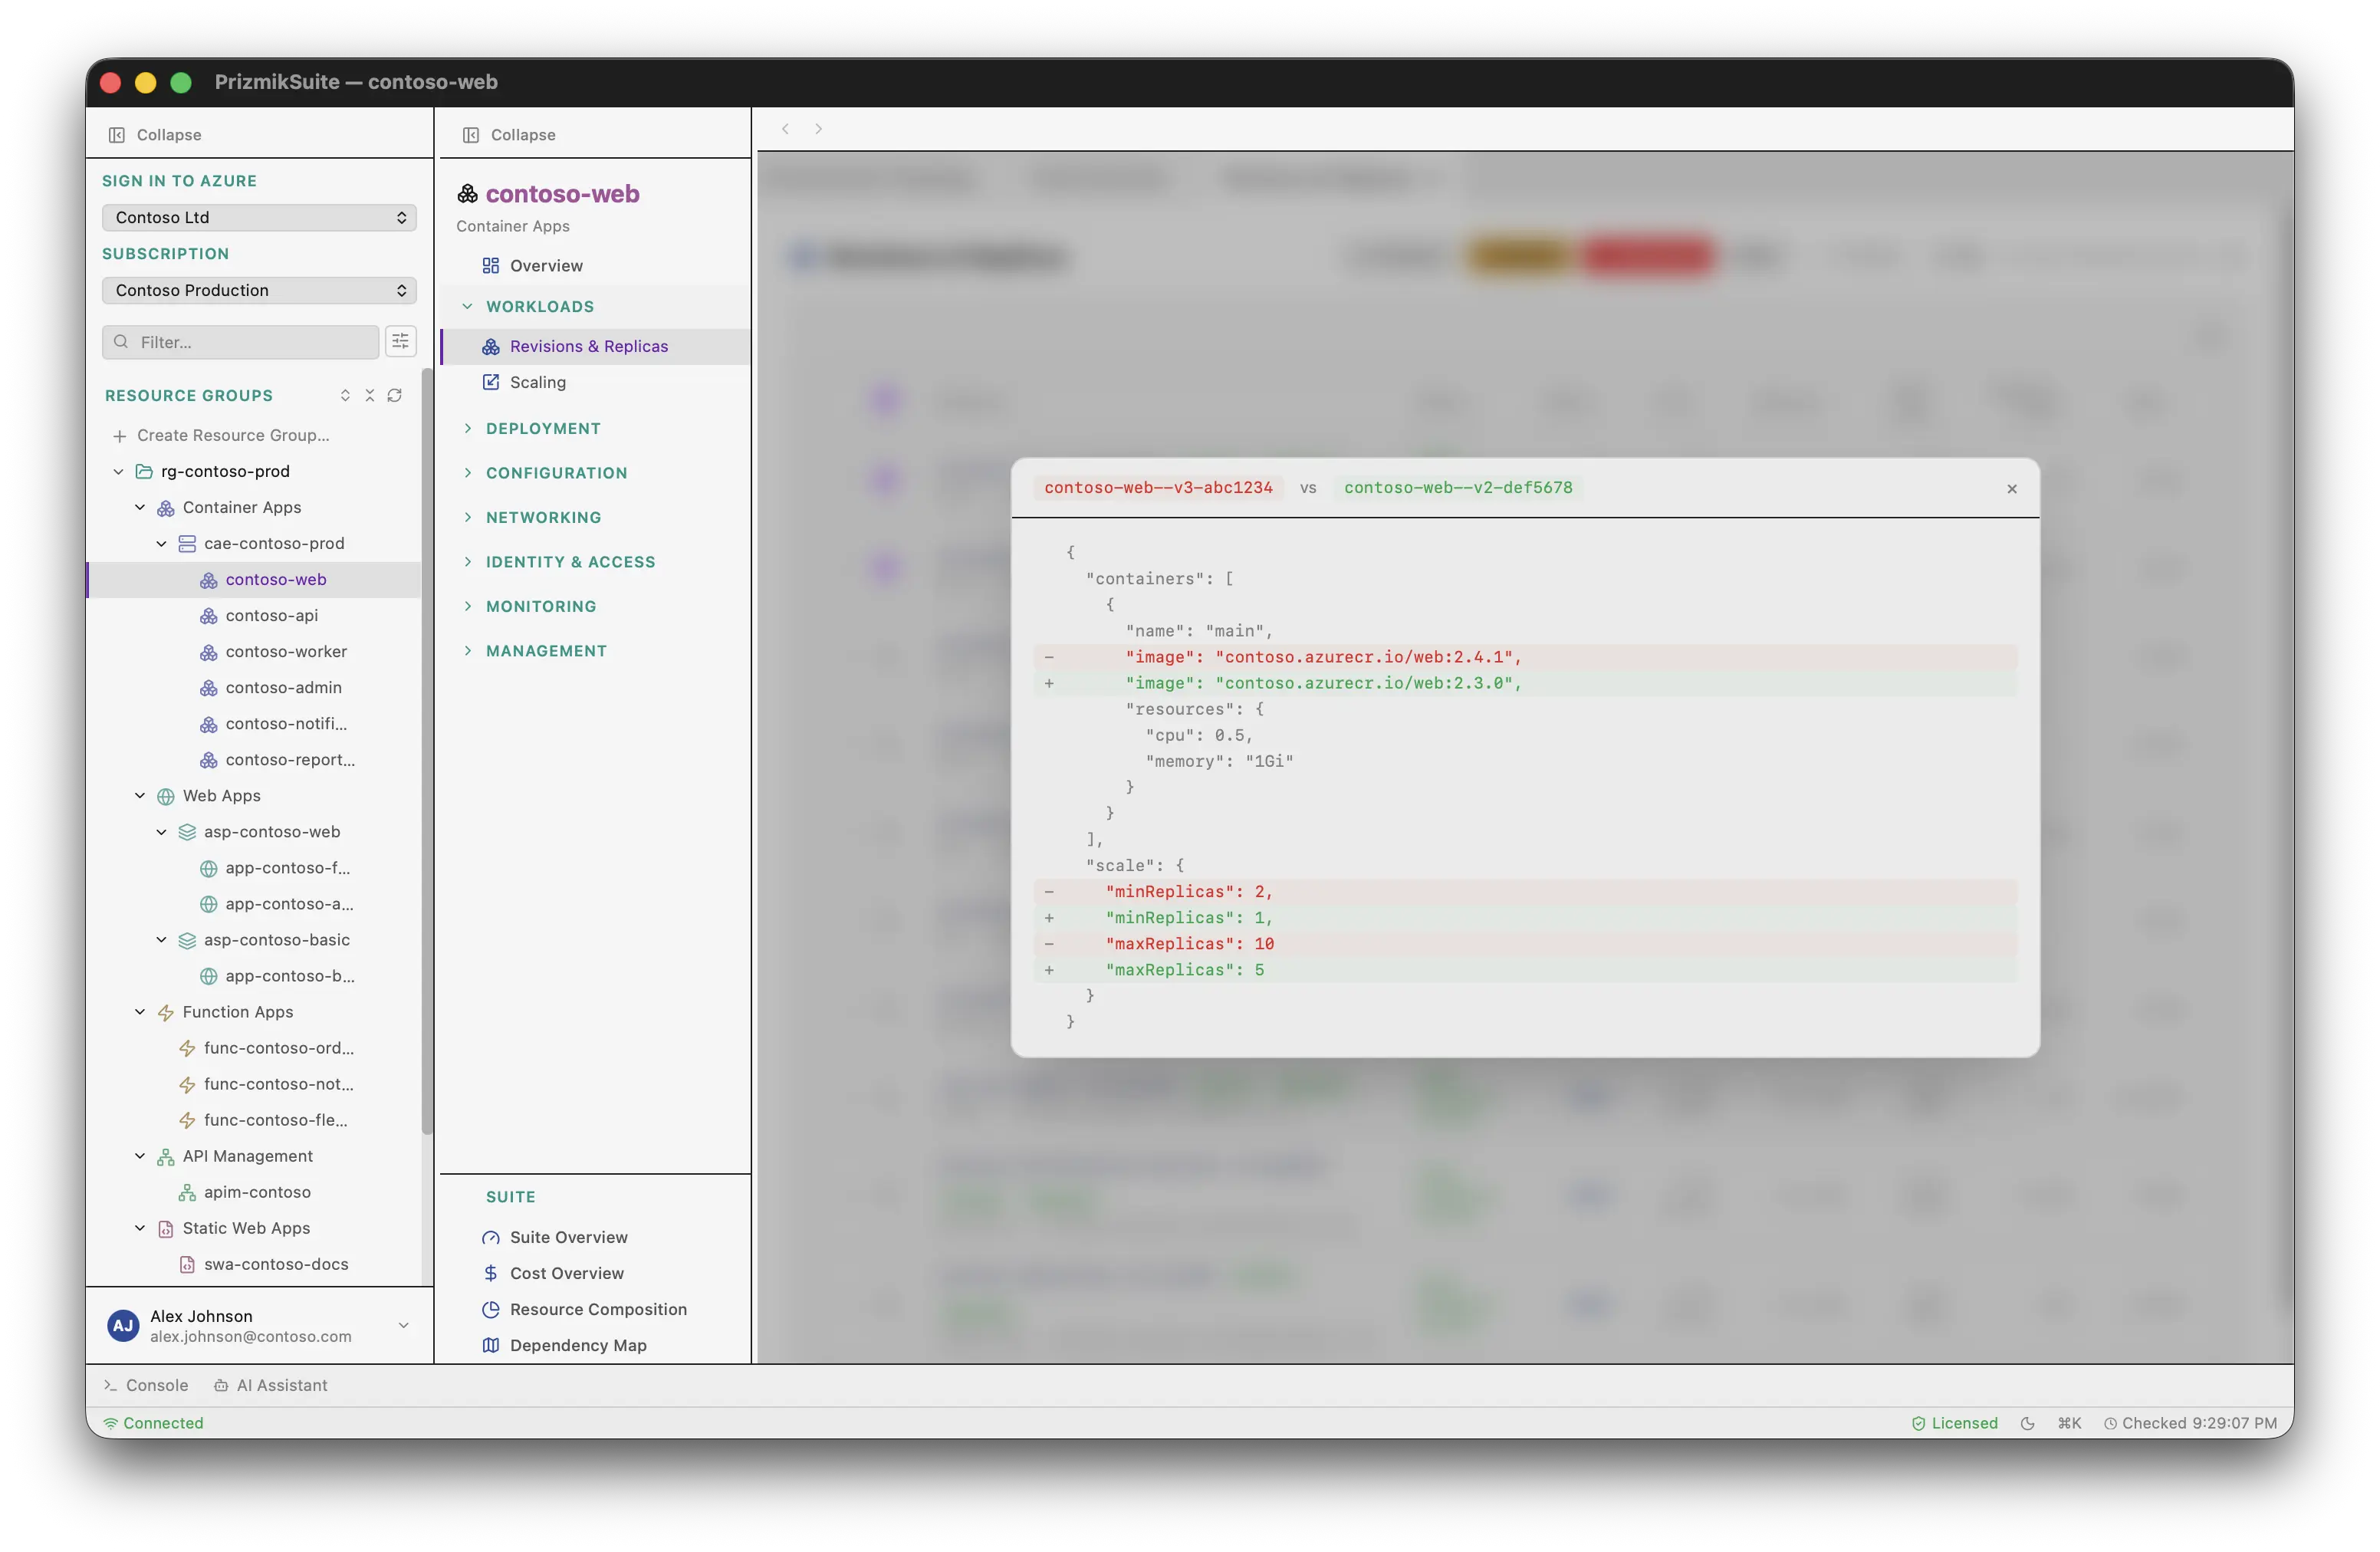
Task: Navigate back with the left arrow
Action: coord(786,128)
